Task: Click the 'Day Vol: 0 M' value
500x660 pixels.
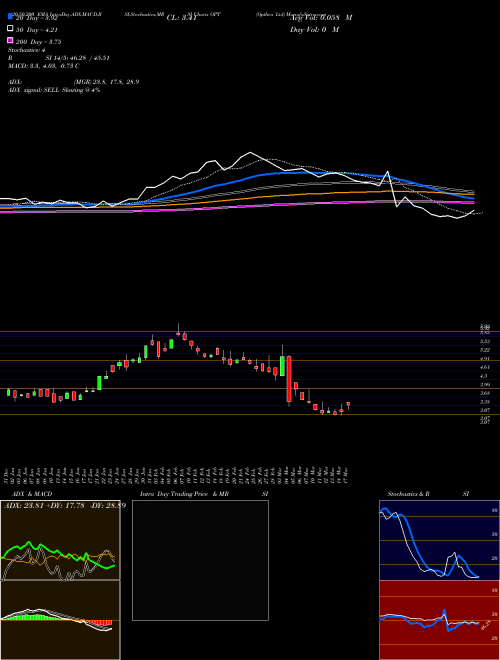Action: [314, 29]
